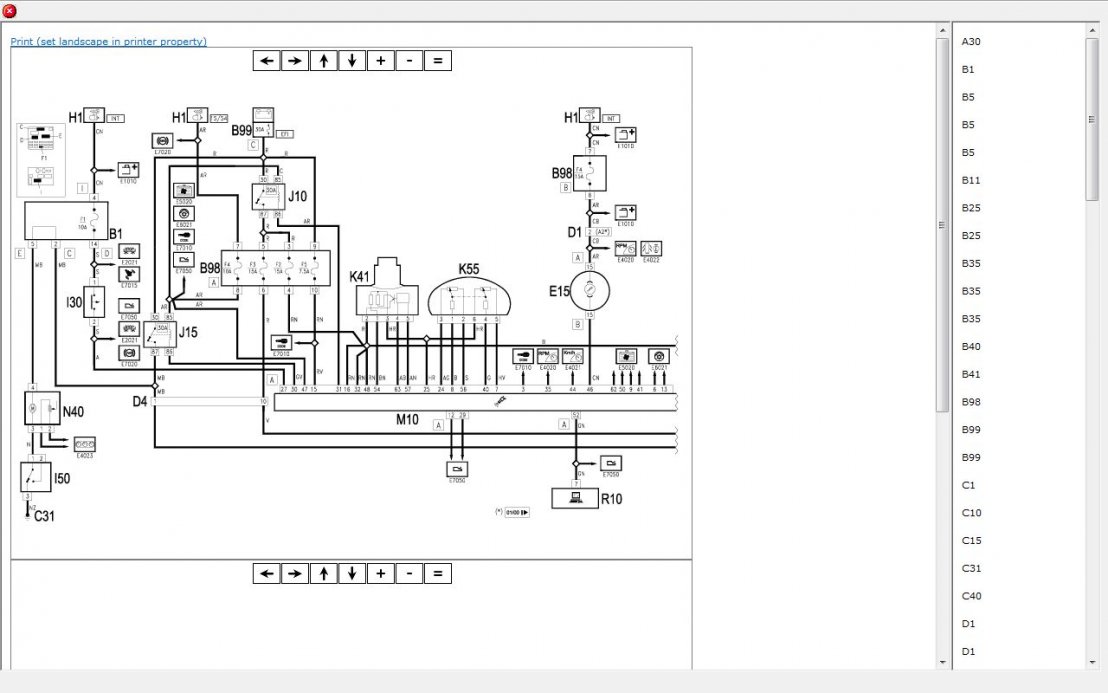Pan down using the arrow above the diagram
Image resolution: width=1108 pixels, height=693 pixels.
tap(352, 61)
